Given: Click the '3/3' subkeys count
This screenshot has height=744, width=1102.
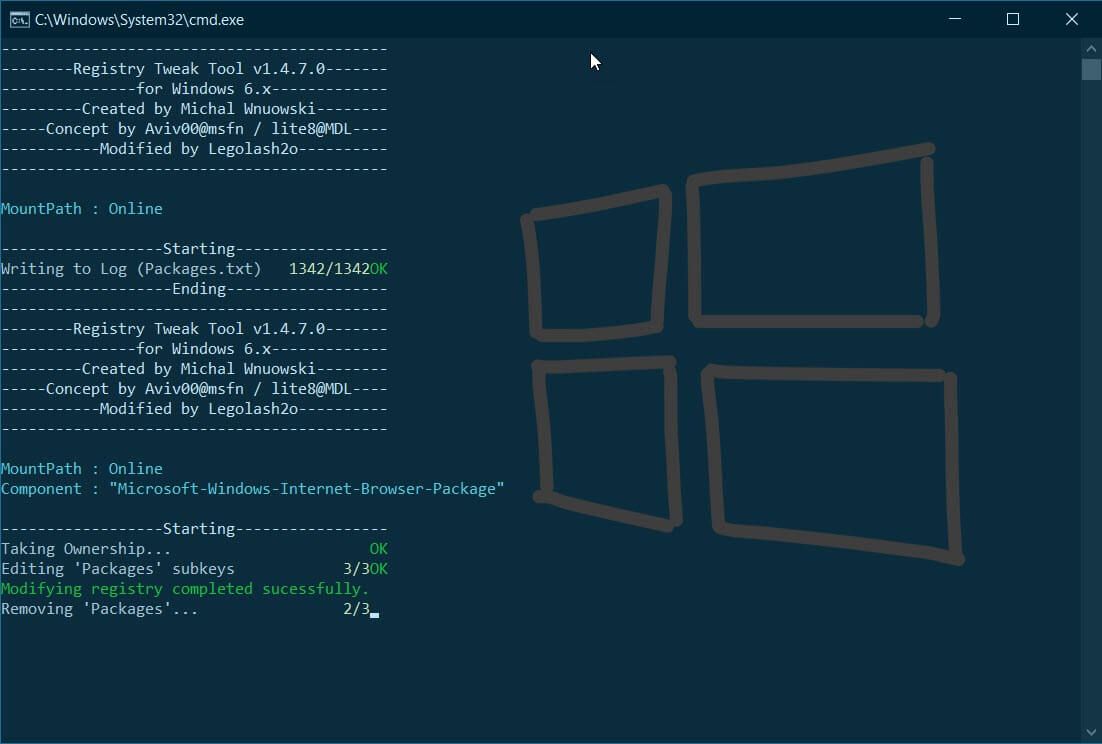Looking at the screenshot, I should coord(356,569).
